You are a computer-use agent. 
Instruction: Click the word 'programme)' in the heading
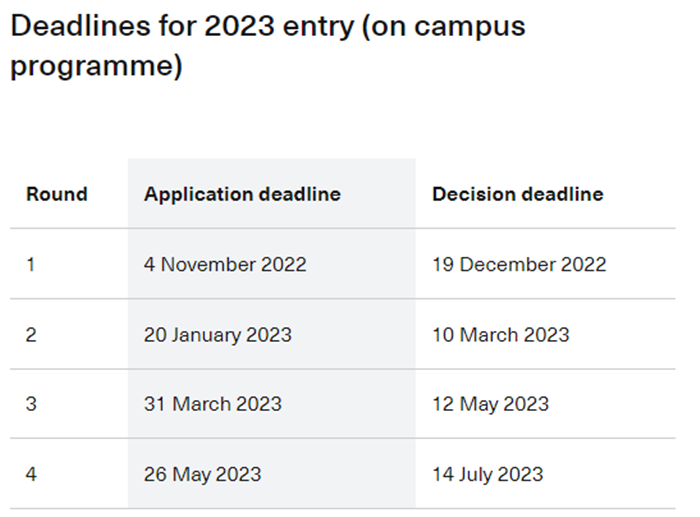[96, 66]
